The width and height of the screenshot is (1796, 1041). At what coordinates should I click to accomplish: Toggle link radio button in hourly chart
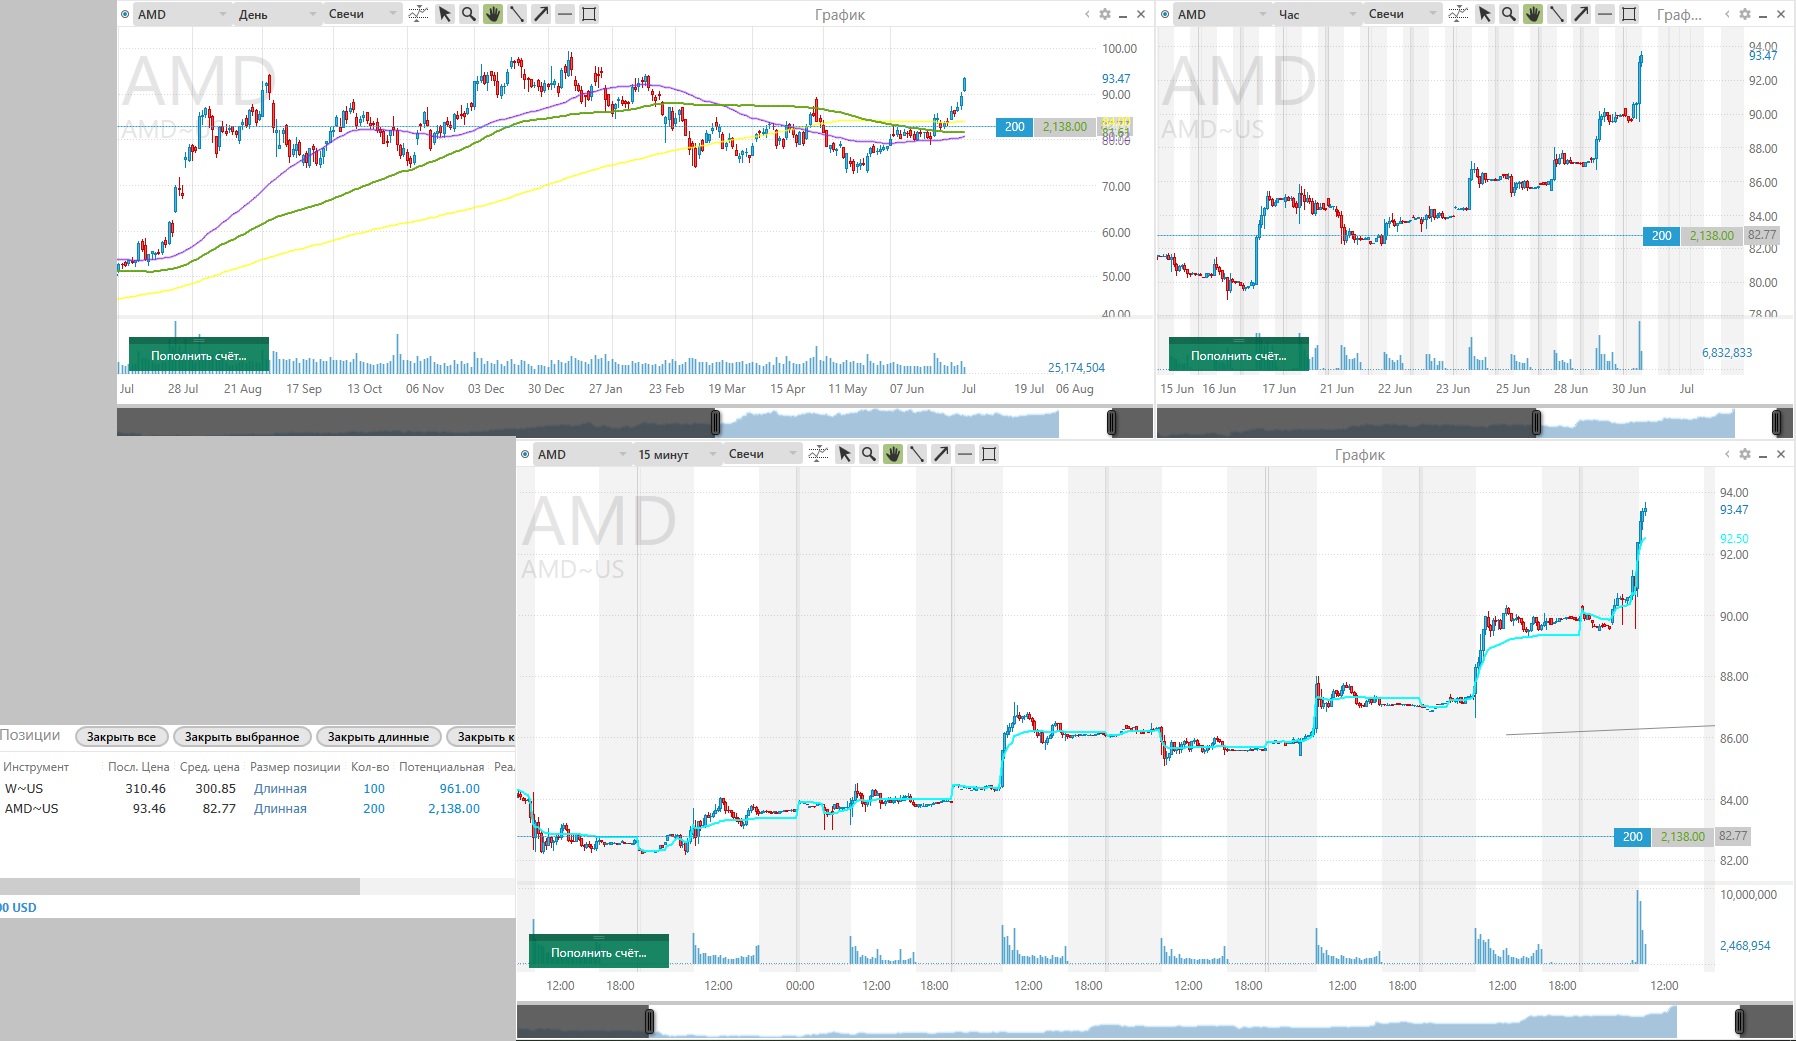[x=1165, y=14]
